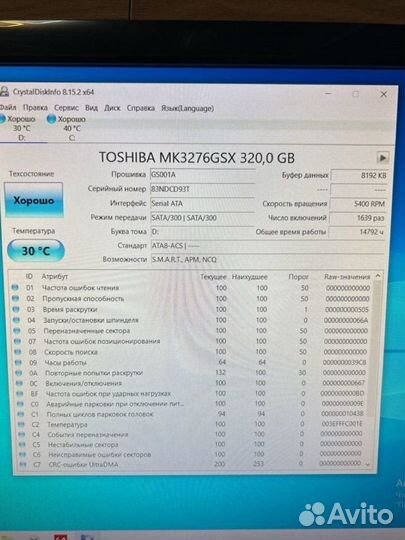
Task: Click the attribute list scroll down arrow
Action: [368, 465]
